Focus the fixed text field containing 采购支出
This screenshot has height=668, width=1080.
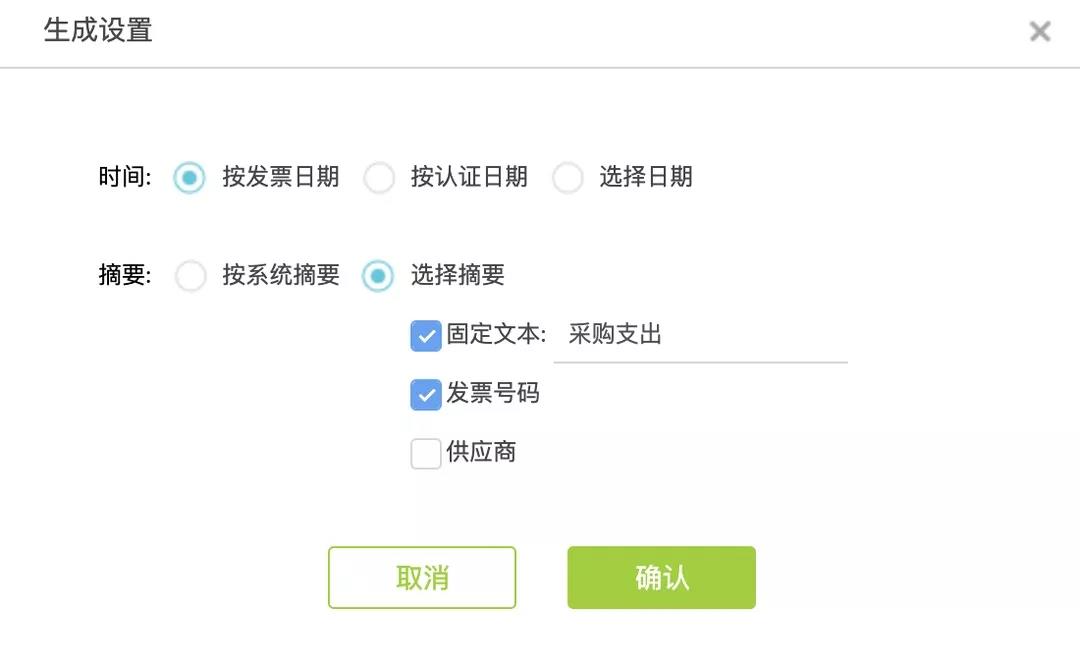(700, 336)
